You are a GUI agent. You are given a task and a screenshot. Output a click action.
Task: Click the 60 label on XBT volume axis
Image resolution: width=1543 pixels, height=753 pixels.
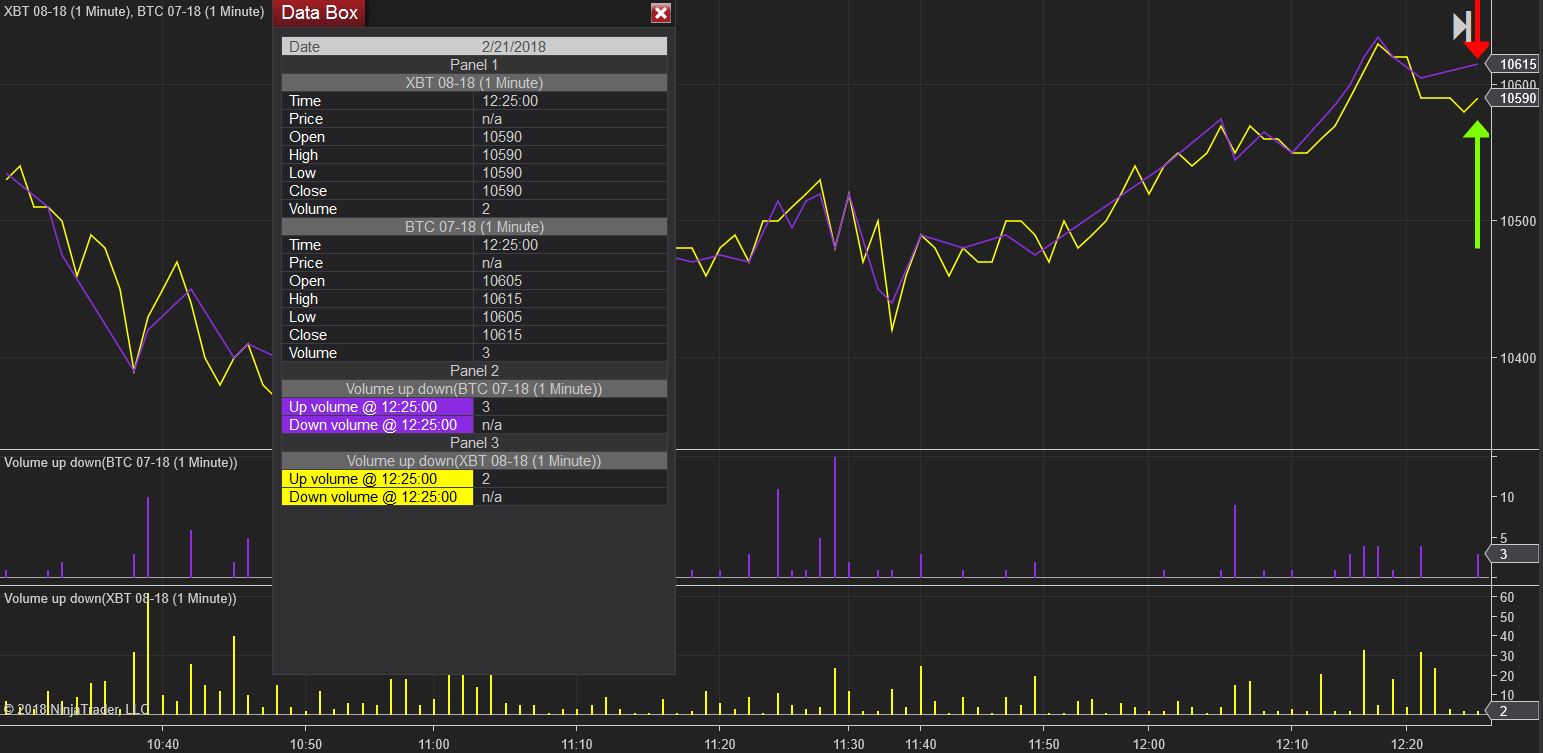point(1507,597)
